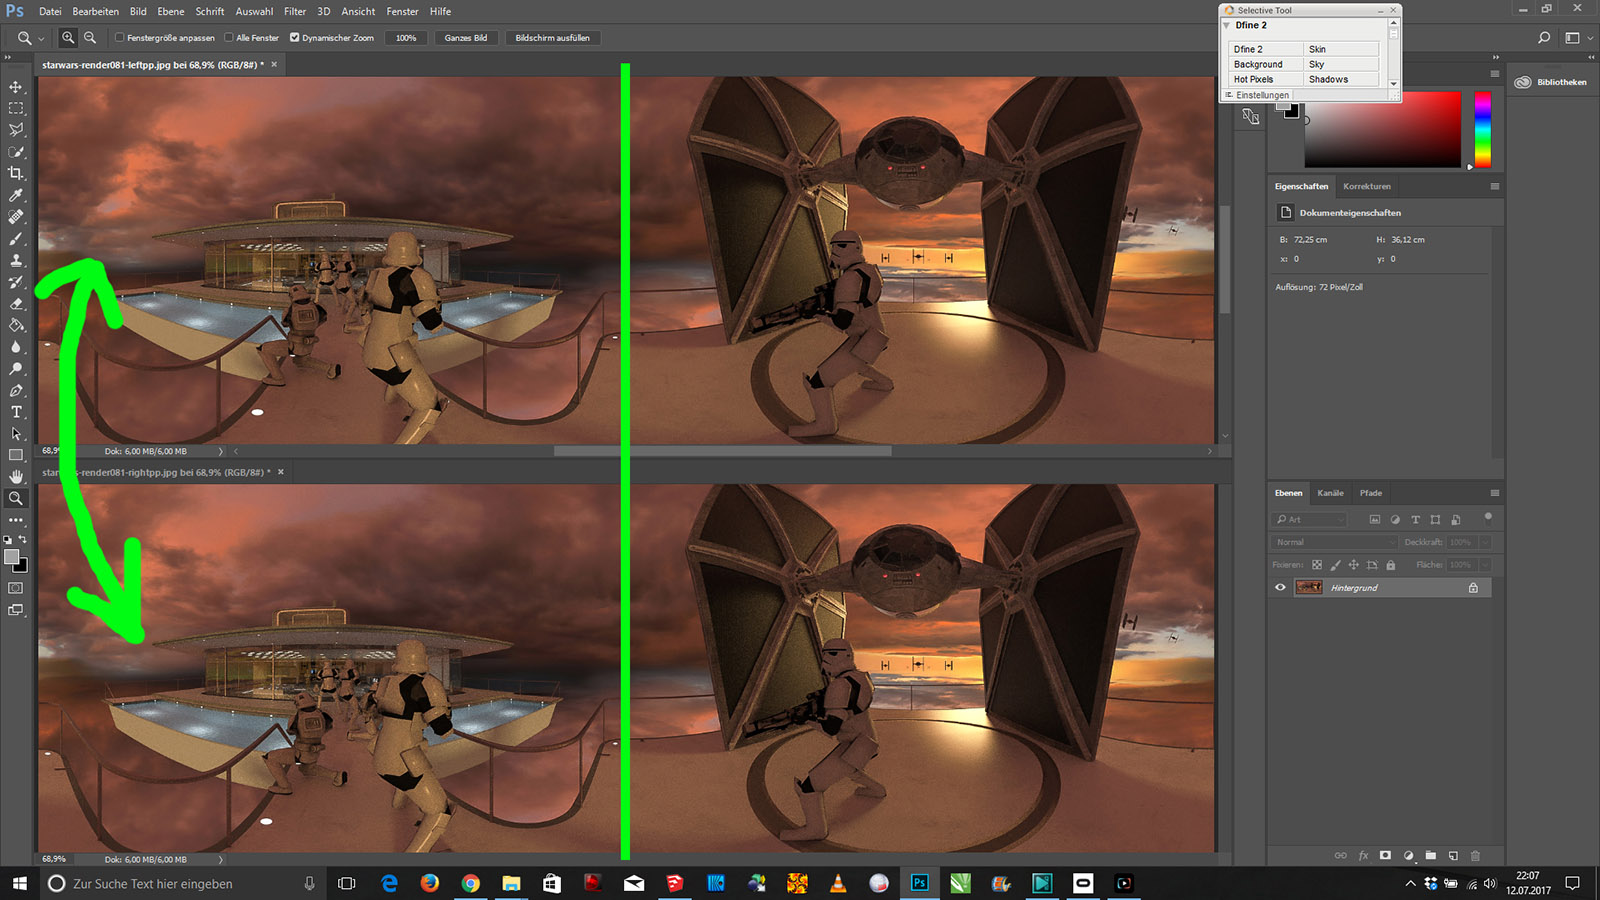Select the Spot Healing Brush tool
The image size is (1600, 900).
coord(16,217)
